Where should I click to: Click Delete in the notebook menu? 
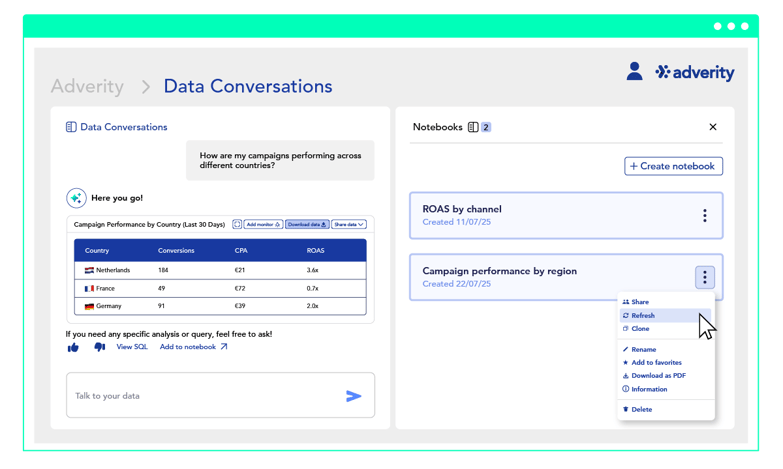(x=641, y=409)
